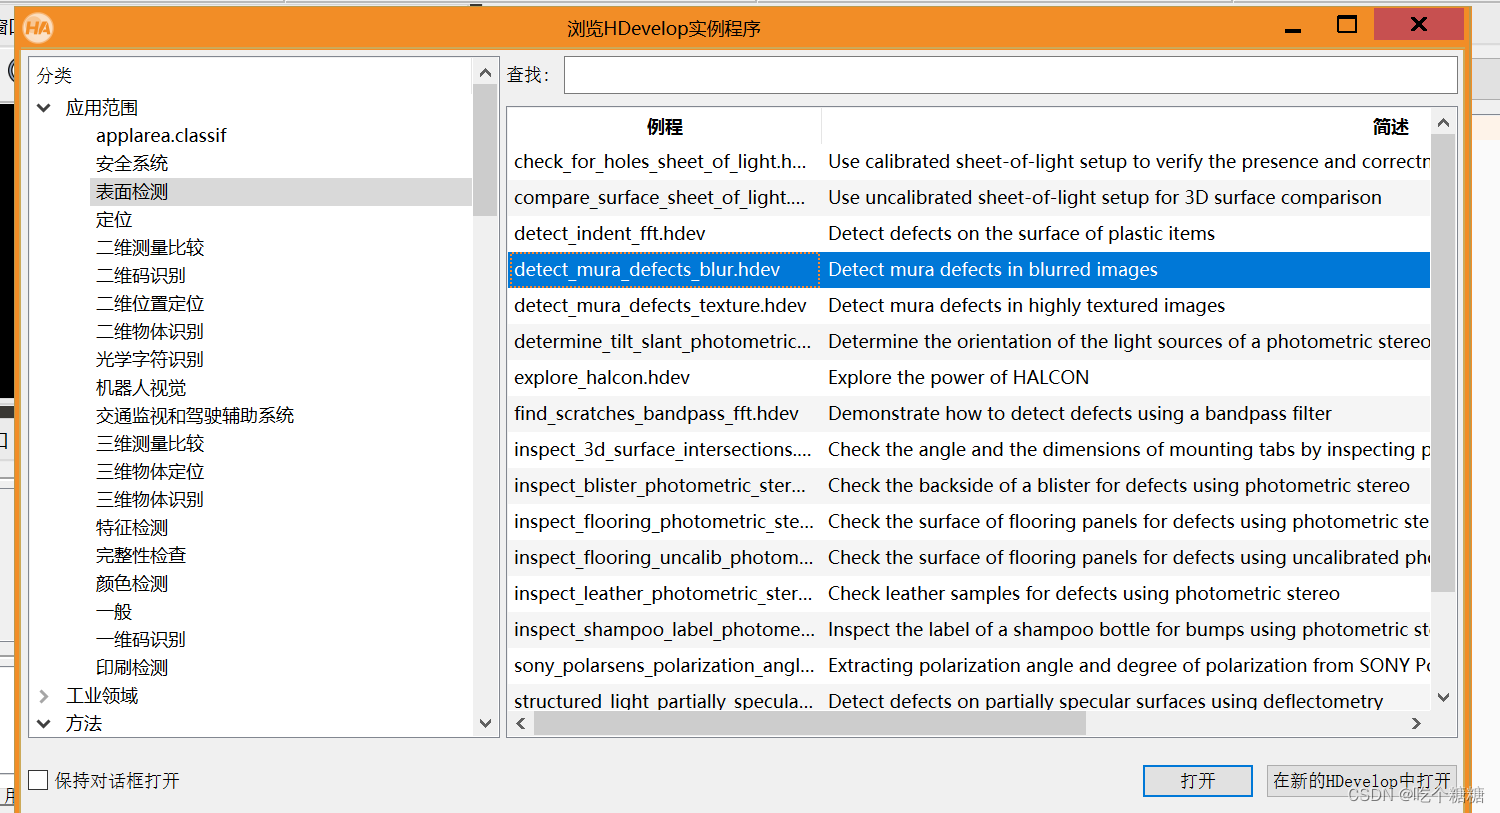The height and width of the screenshot is (813, 1500).
Task: Select 机器人视觉 category
Action: click(x=141, y=388)
